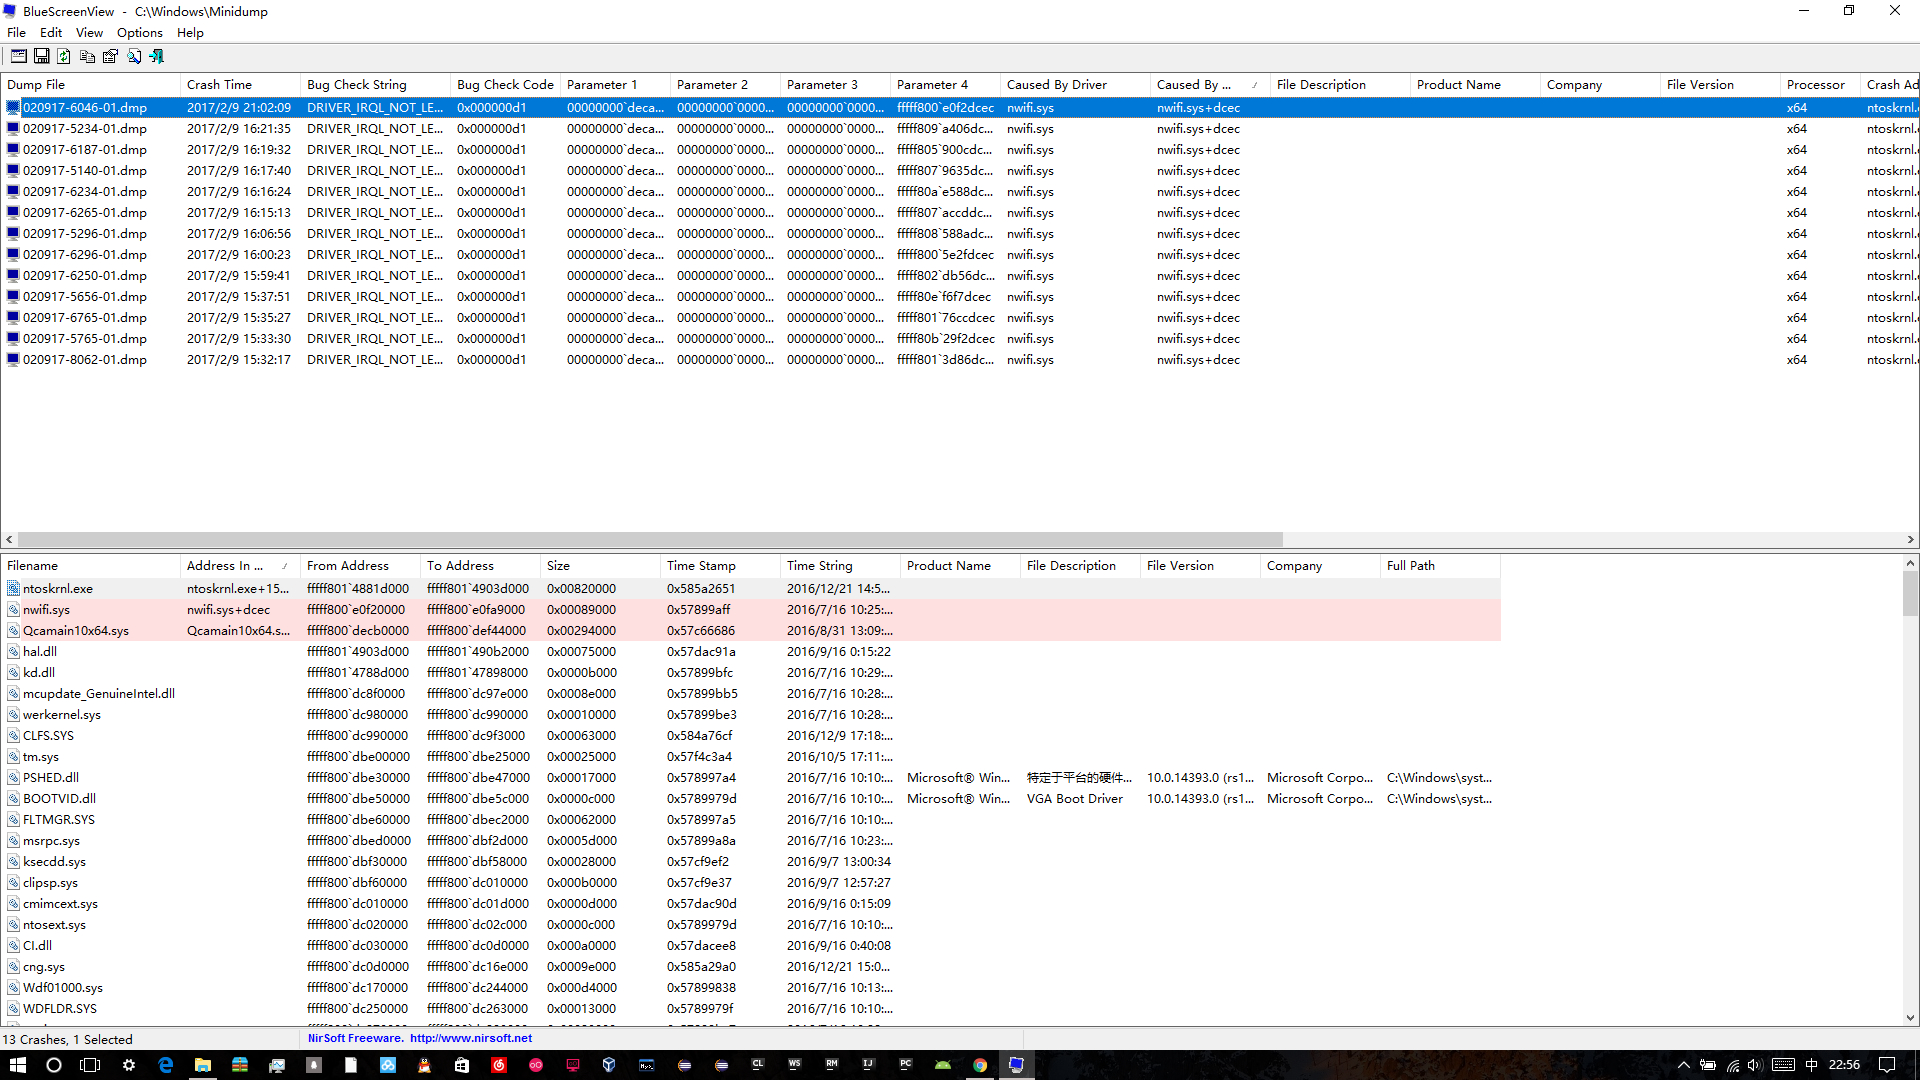Select dump file 020917-6250-01.dmp
Viewport: 1920px width, 1080px height.
coord(85,276)
